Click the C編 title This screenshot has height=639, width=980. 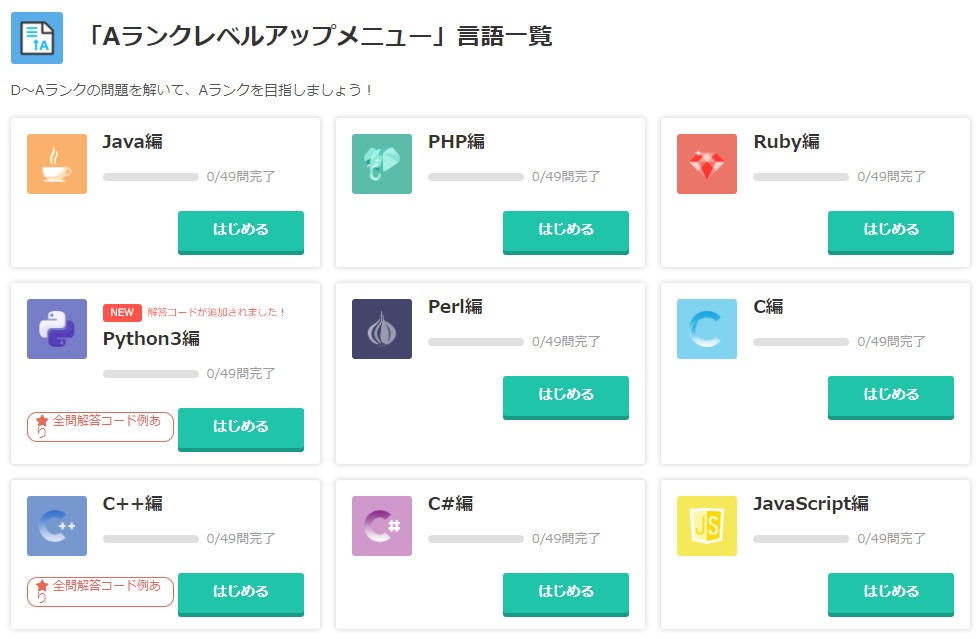click(x=768, y=307)
